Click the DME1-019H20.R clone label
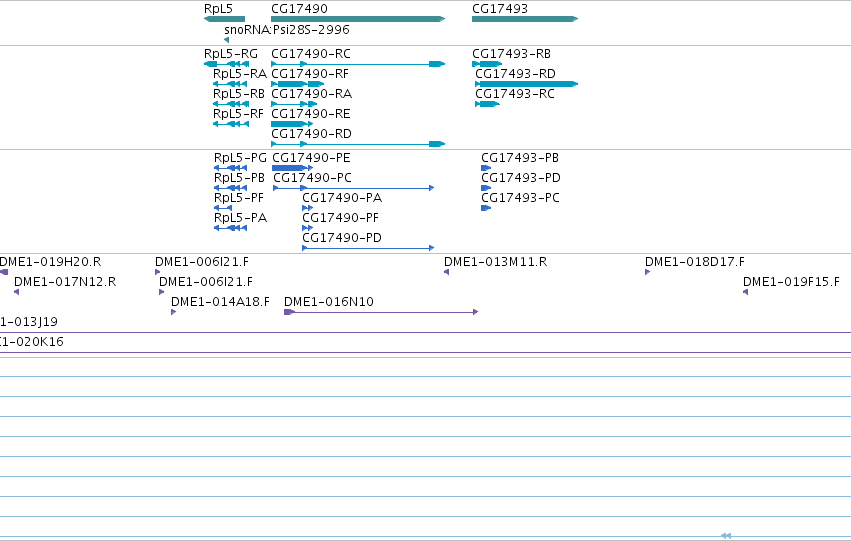This screenshot has width=851, height=541. (x=50, y=262)
